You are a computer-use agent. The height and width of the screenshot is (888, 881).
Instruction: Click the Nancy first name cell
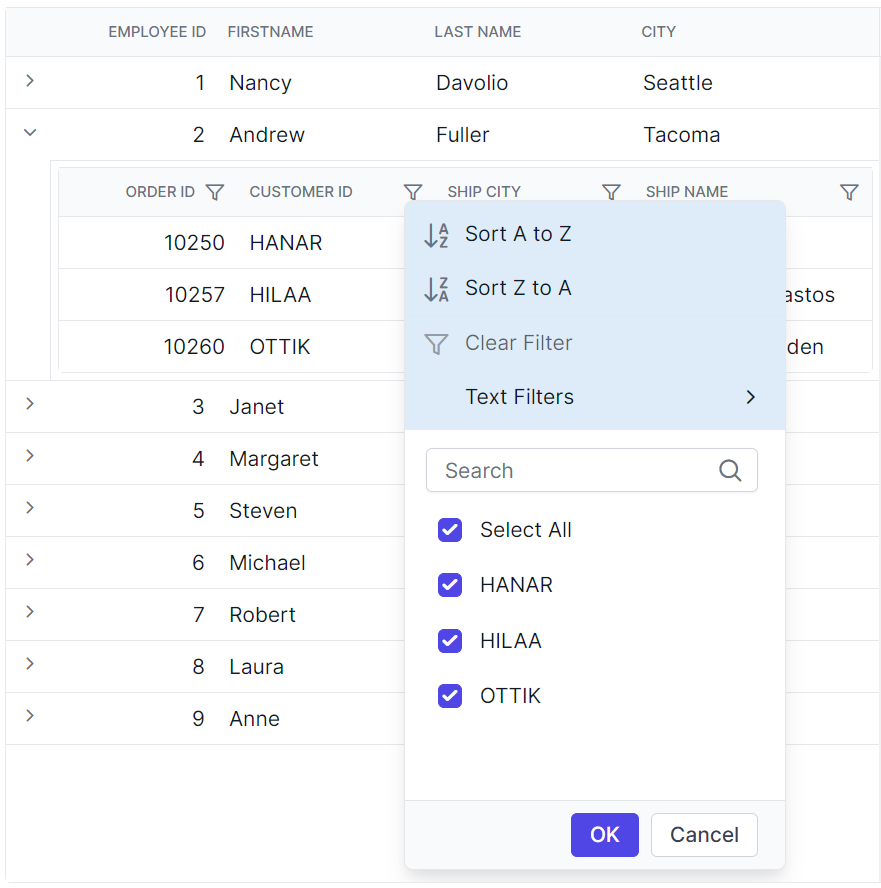click(260, 83)
